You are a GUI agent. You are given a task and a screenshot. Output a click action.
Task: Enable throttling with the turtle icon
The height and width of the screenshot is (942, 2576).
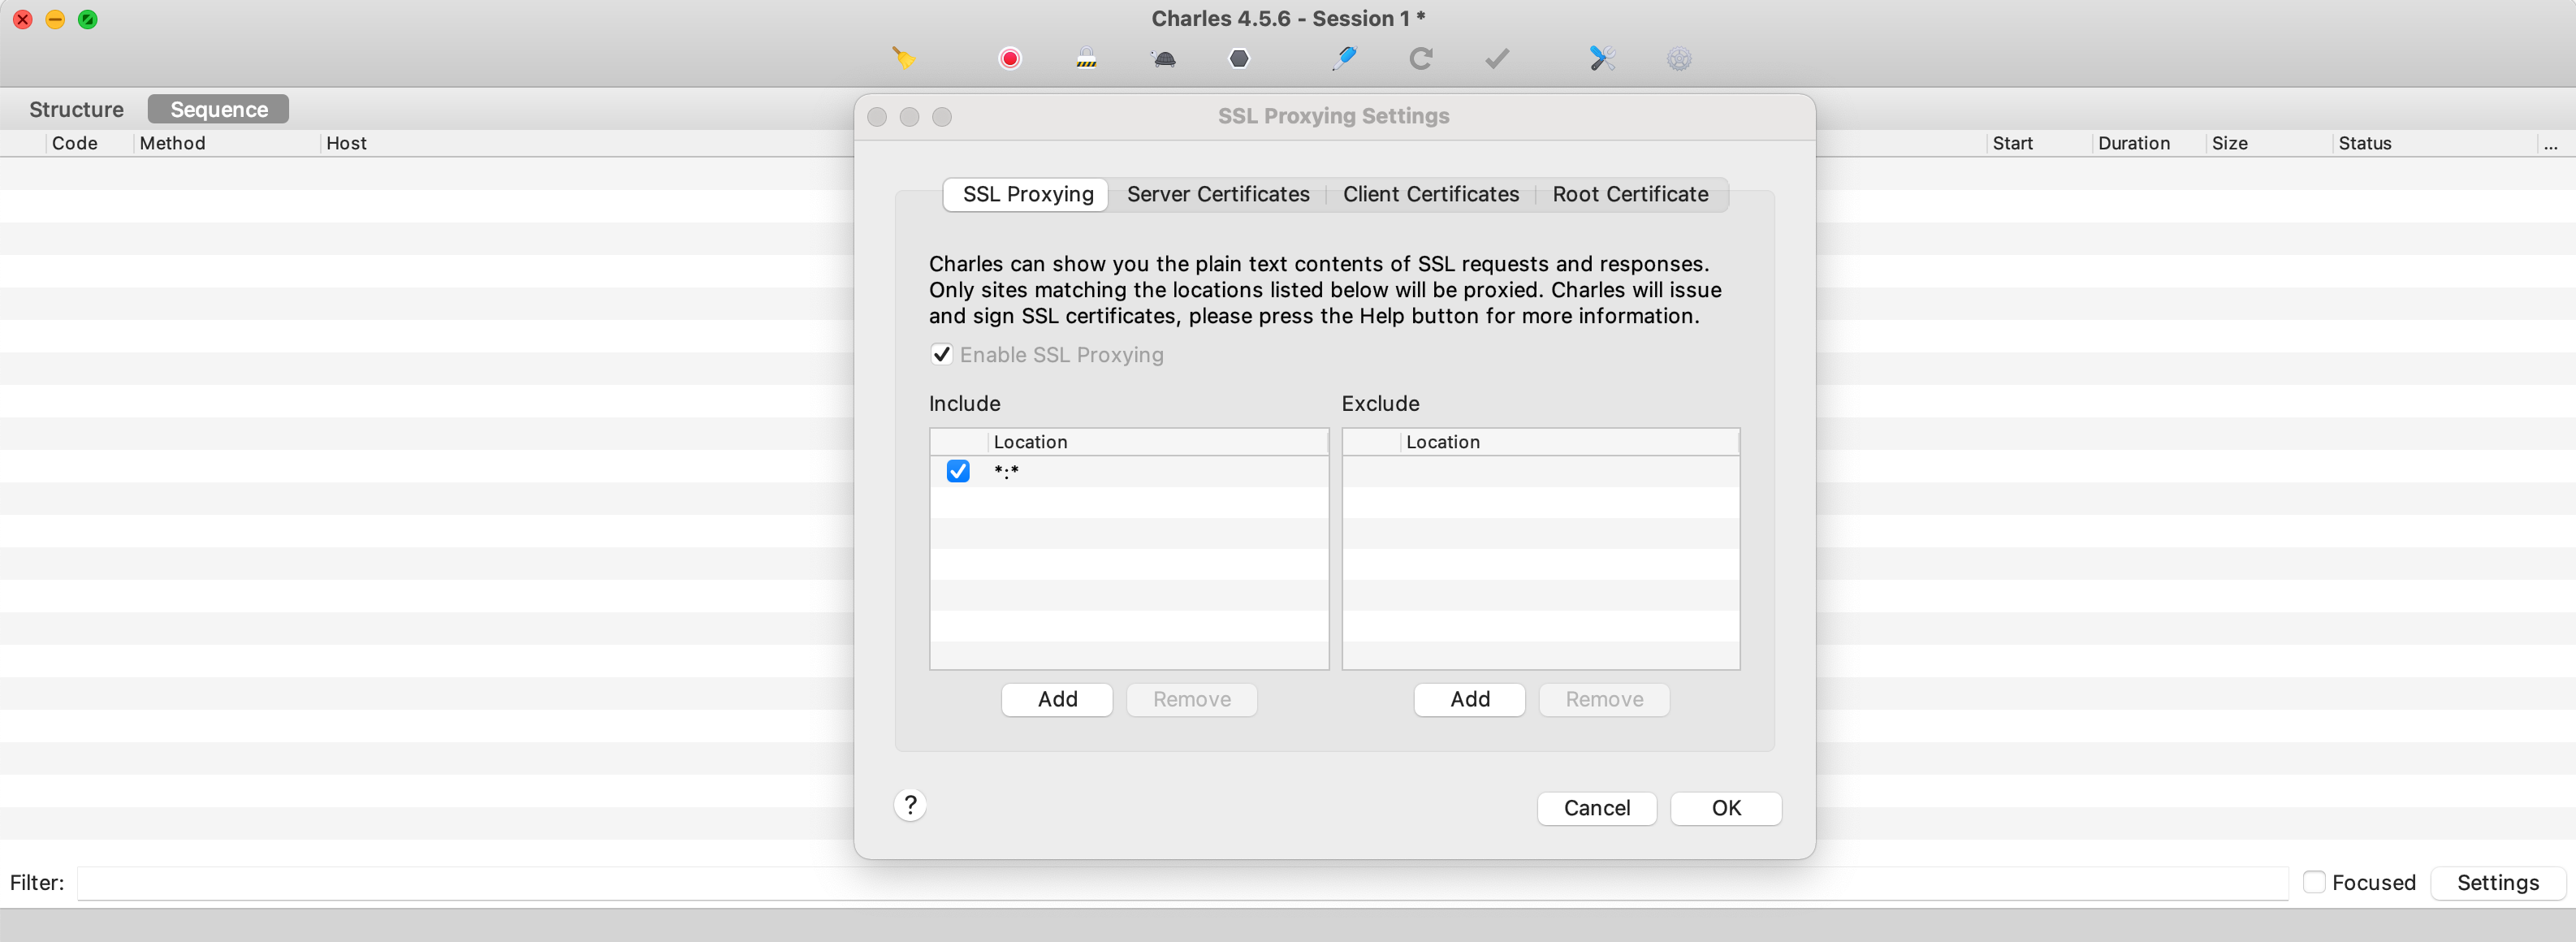click(1164, 58)
